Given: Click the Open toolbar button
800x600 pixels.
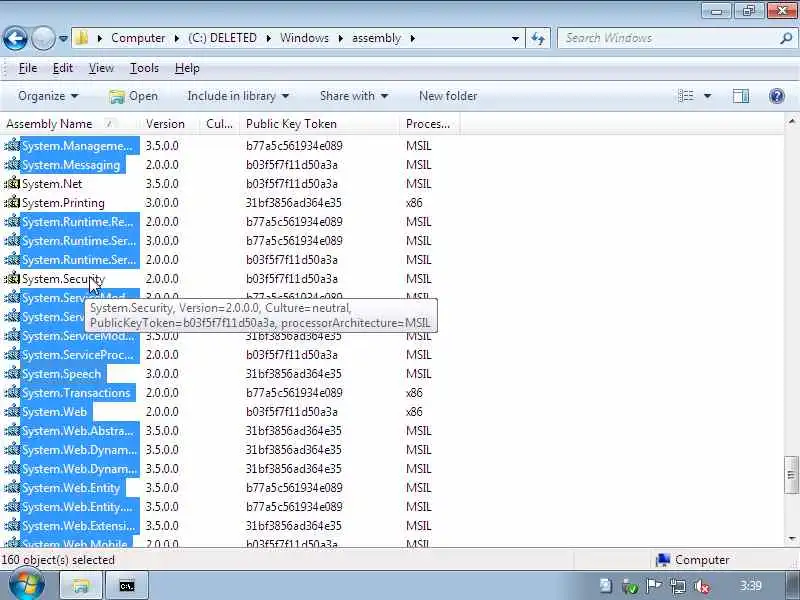Looking at the screenshot, I should pos(133,96).
